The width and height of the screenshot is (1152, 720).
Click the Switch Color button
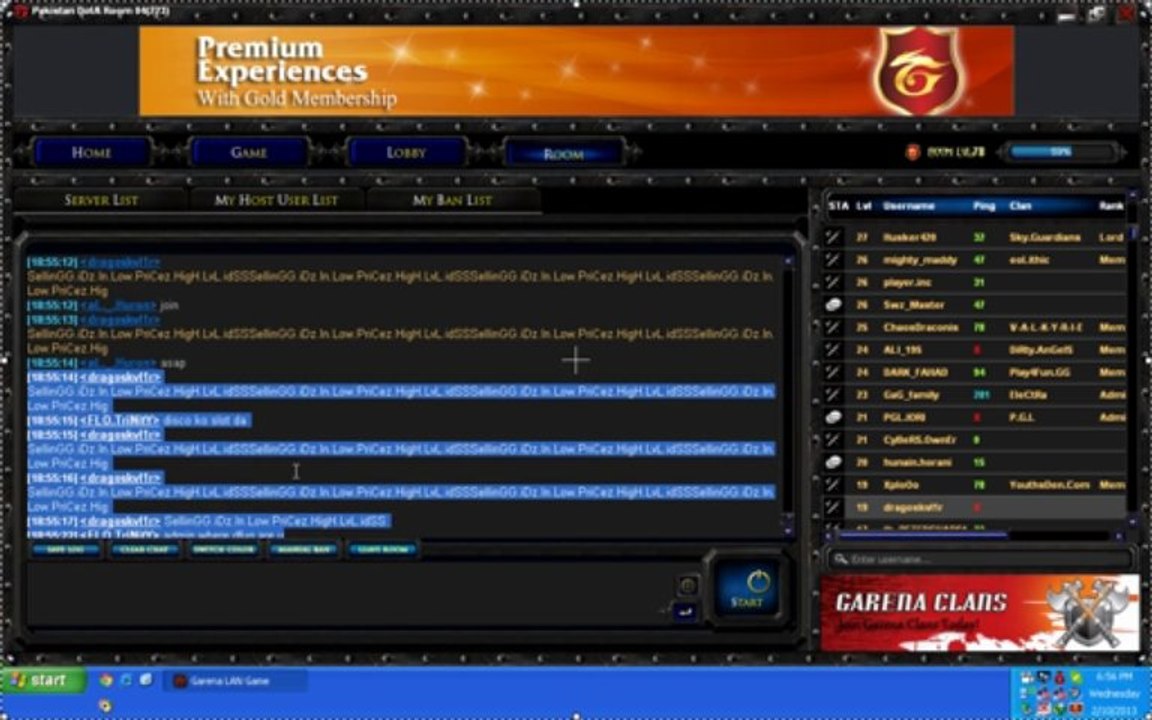click(x=224, y=550)
